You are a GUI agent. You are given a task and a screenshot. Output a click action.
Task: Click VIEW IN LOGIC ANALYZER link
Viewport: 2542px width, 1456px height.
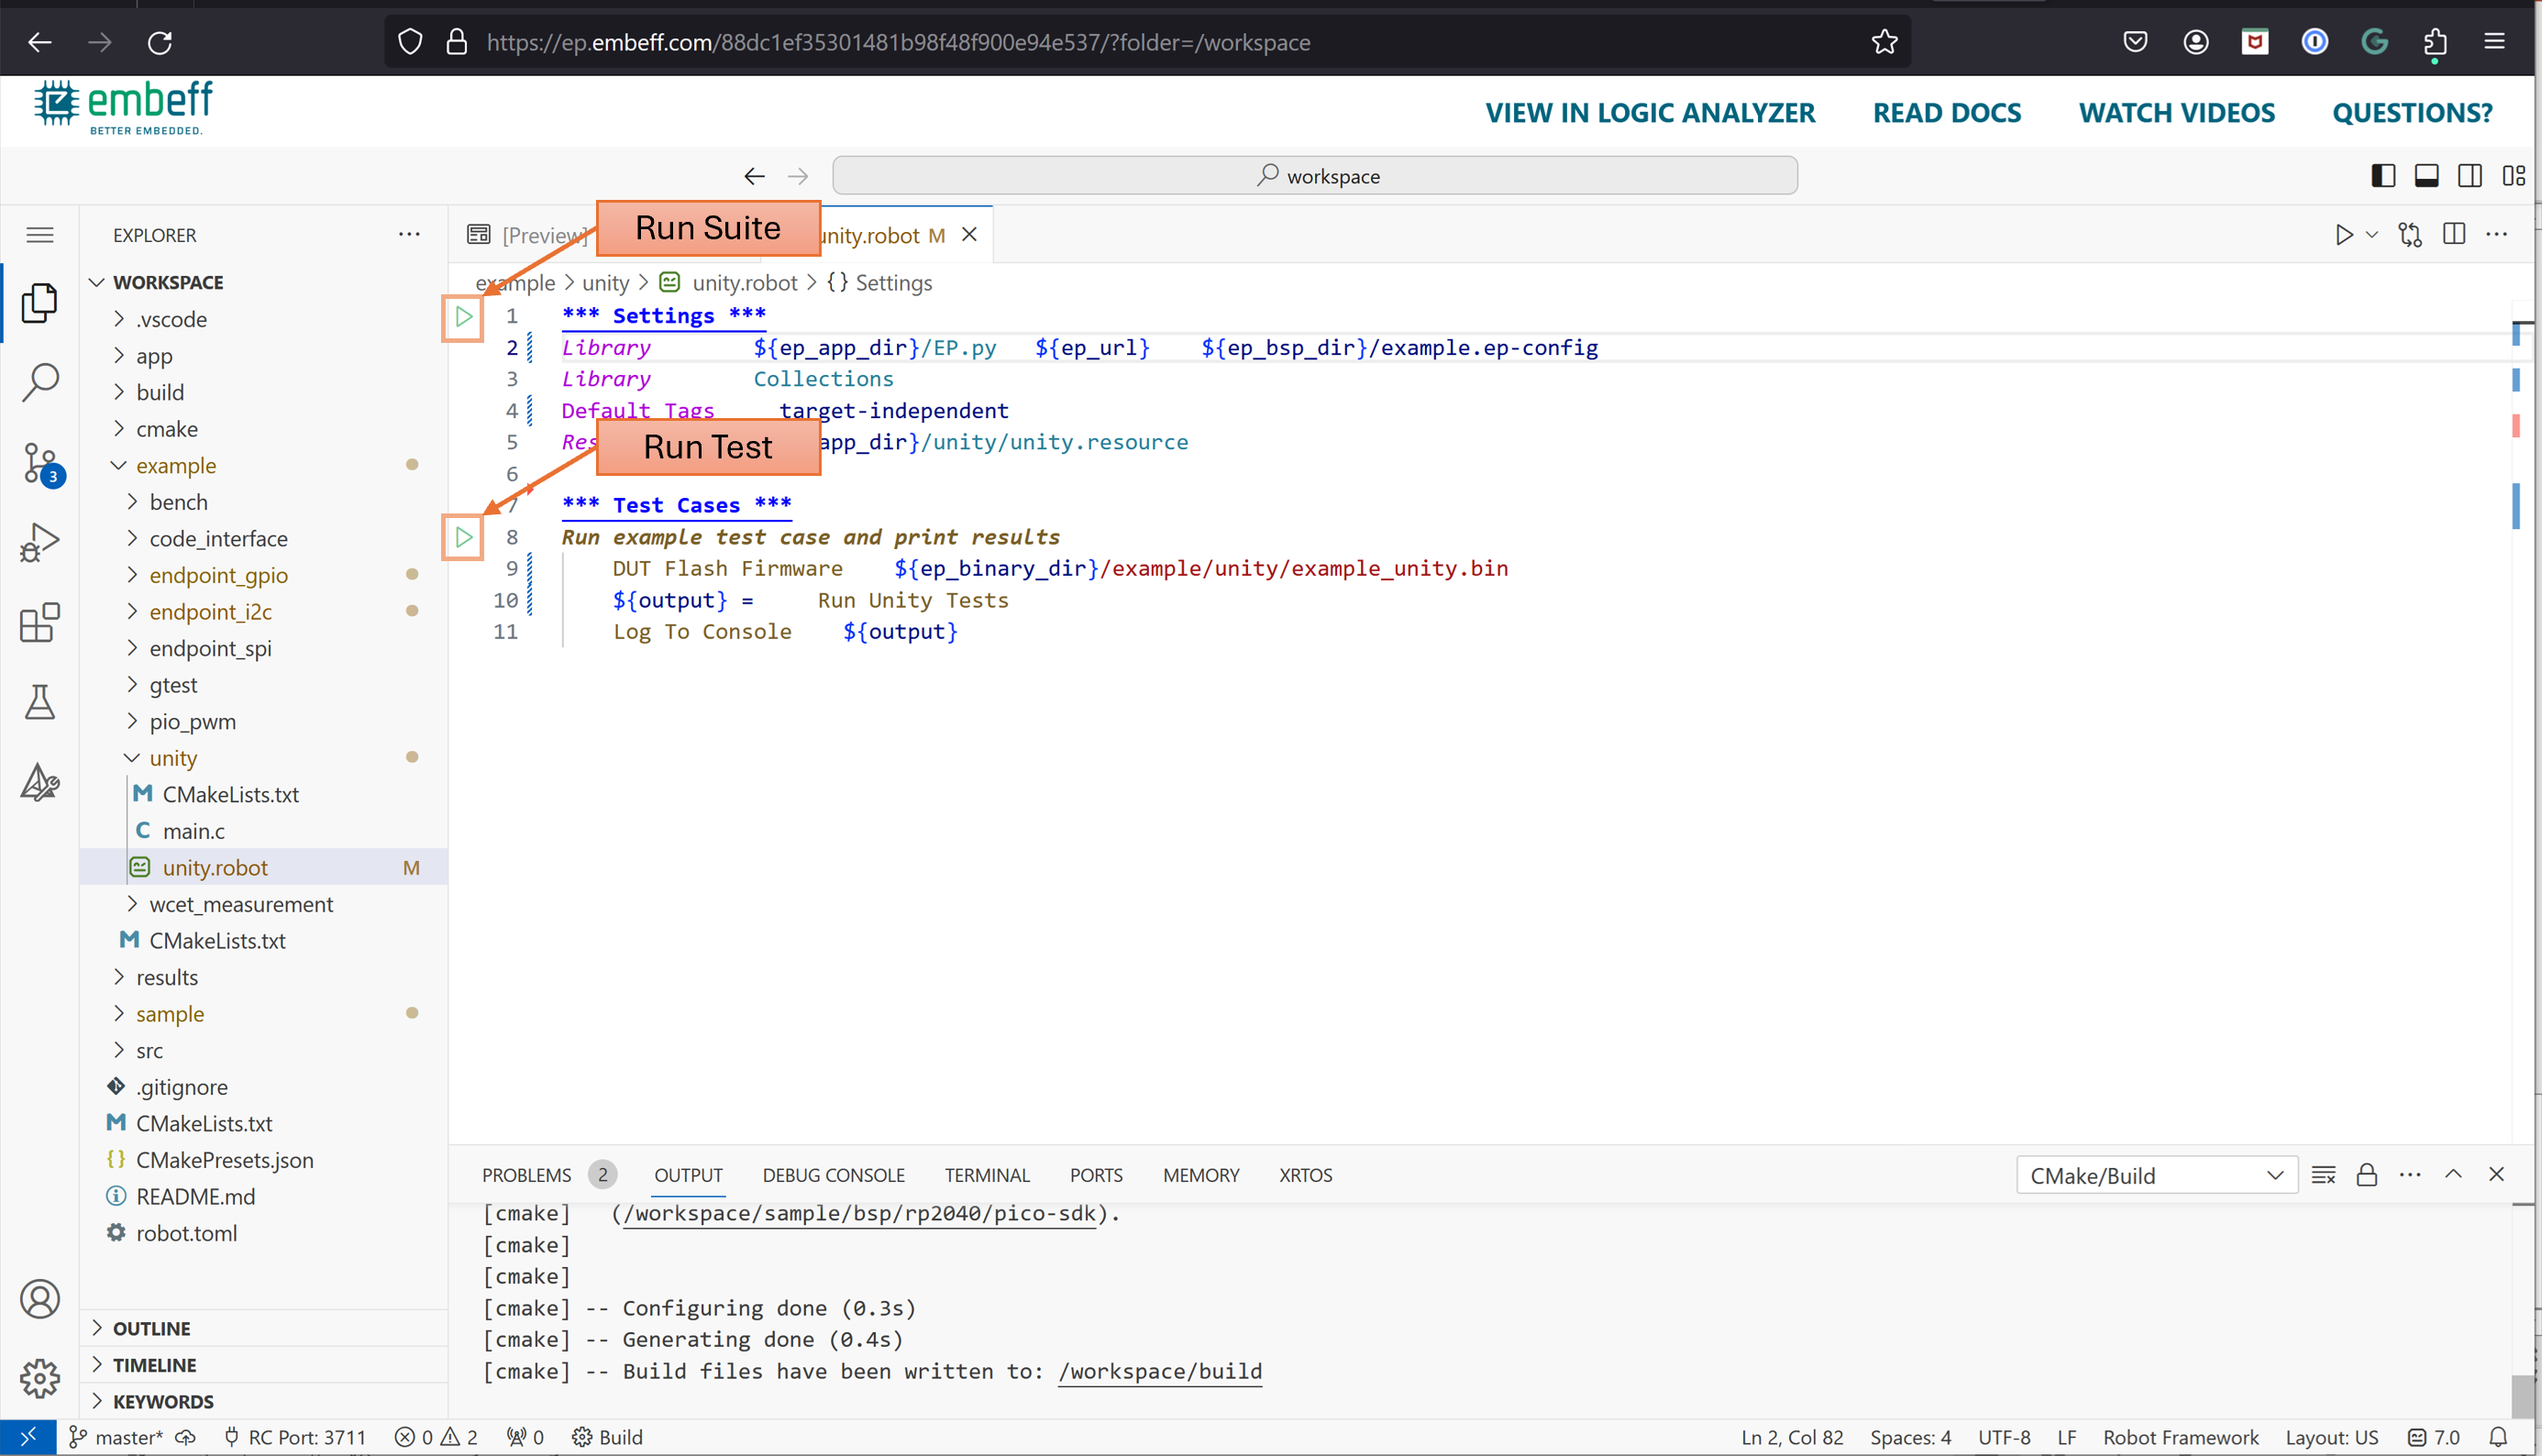(x=1650, y=113)
